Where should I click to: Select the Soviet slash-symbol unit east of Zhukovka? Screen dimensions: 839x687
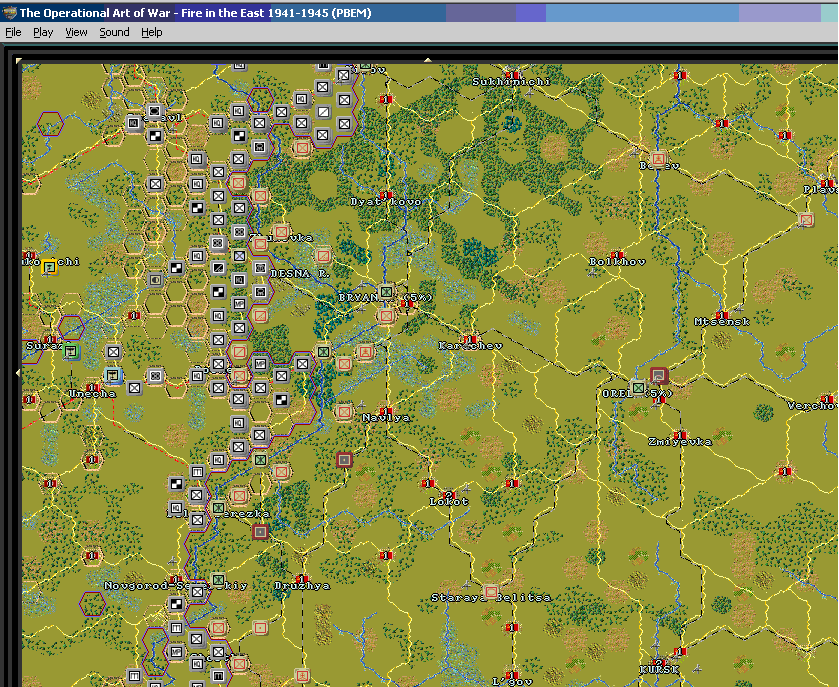coord(323,256)
